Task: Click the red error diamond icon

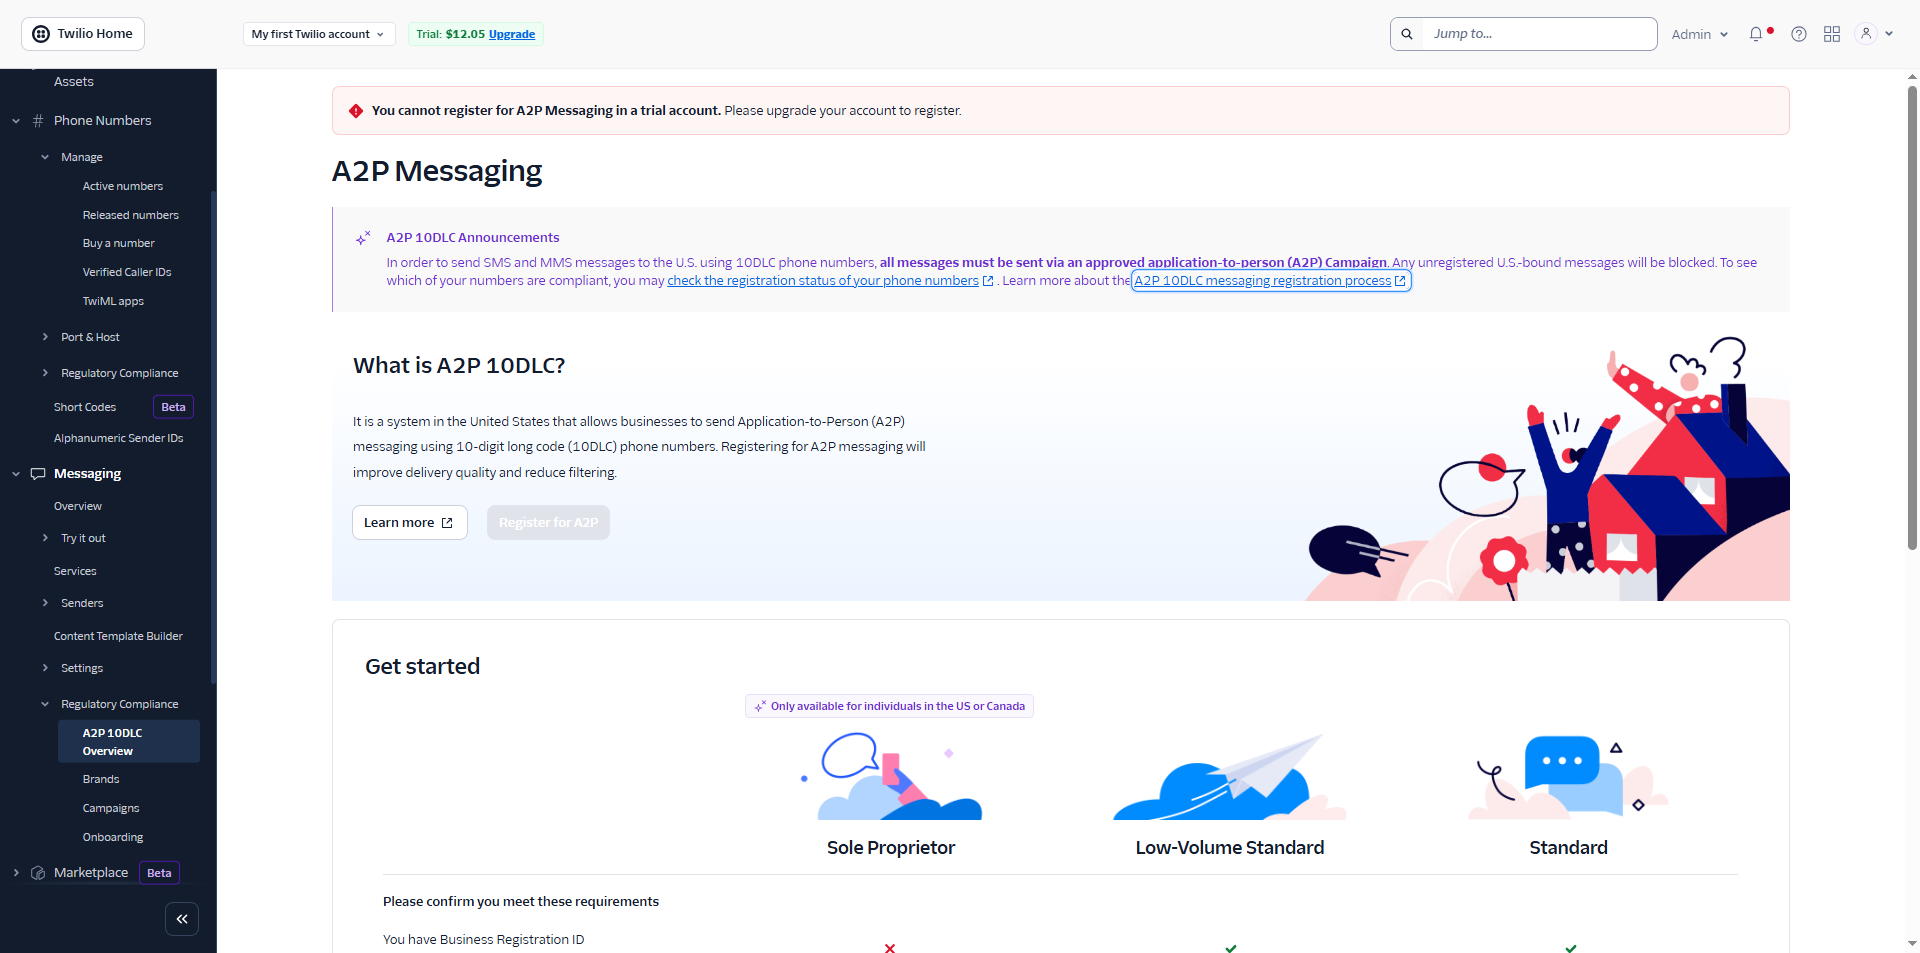Action: (356, 111)
